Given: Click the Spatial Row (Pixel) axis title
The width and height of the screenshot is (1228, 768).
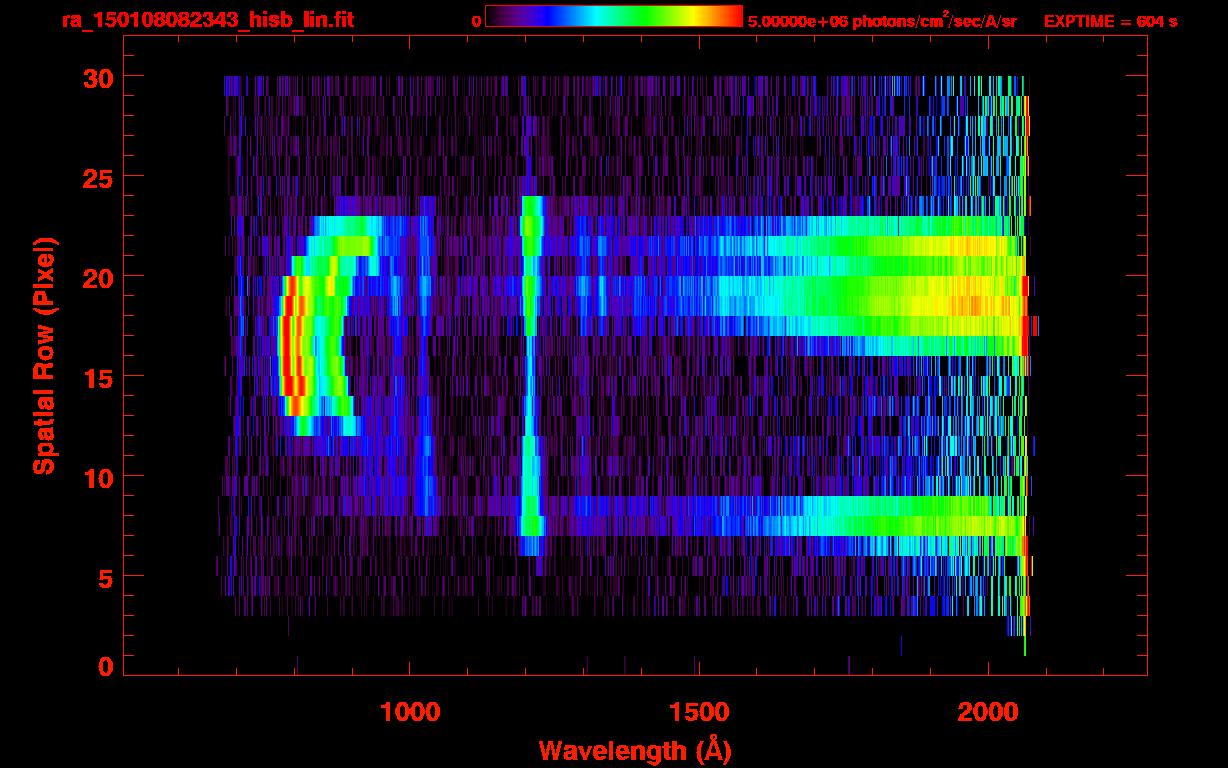Looking at the screenshot, I should (44, 356).
